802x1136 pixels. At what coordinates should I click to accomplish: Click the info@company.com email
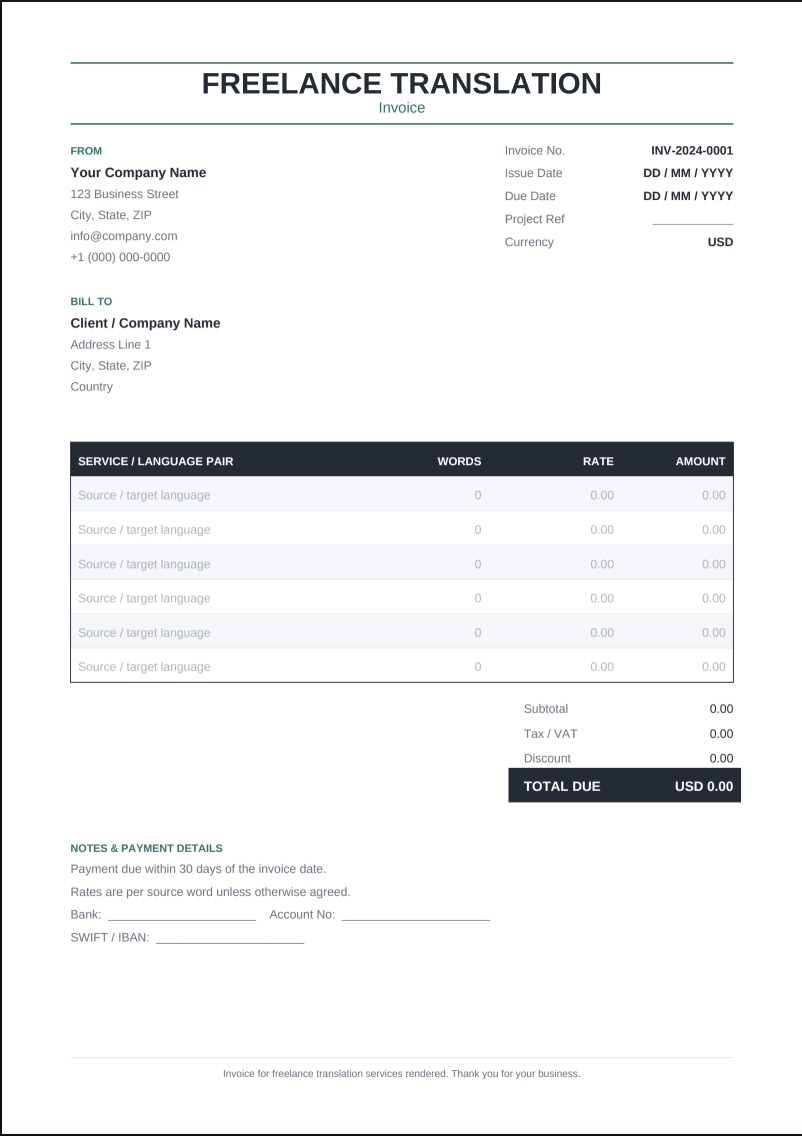pyautogui.click(x=124, y=236)
